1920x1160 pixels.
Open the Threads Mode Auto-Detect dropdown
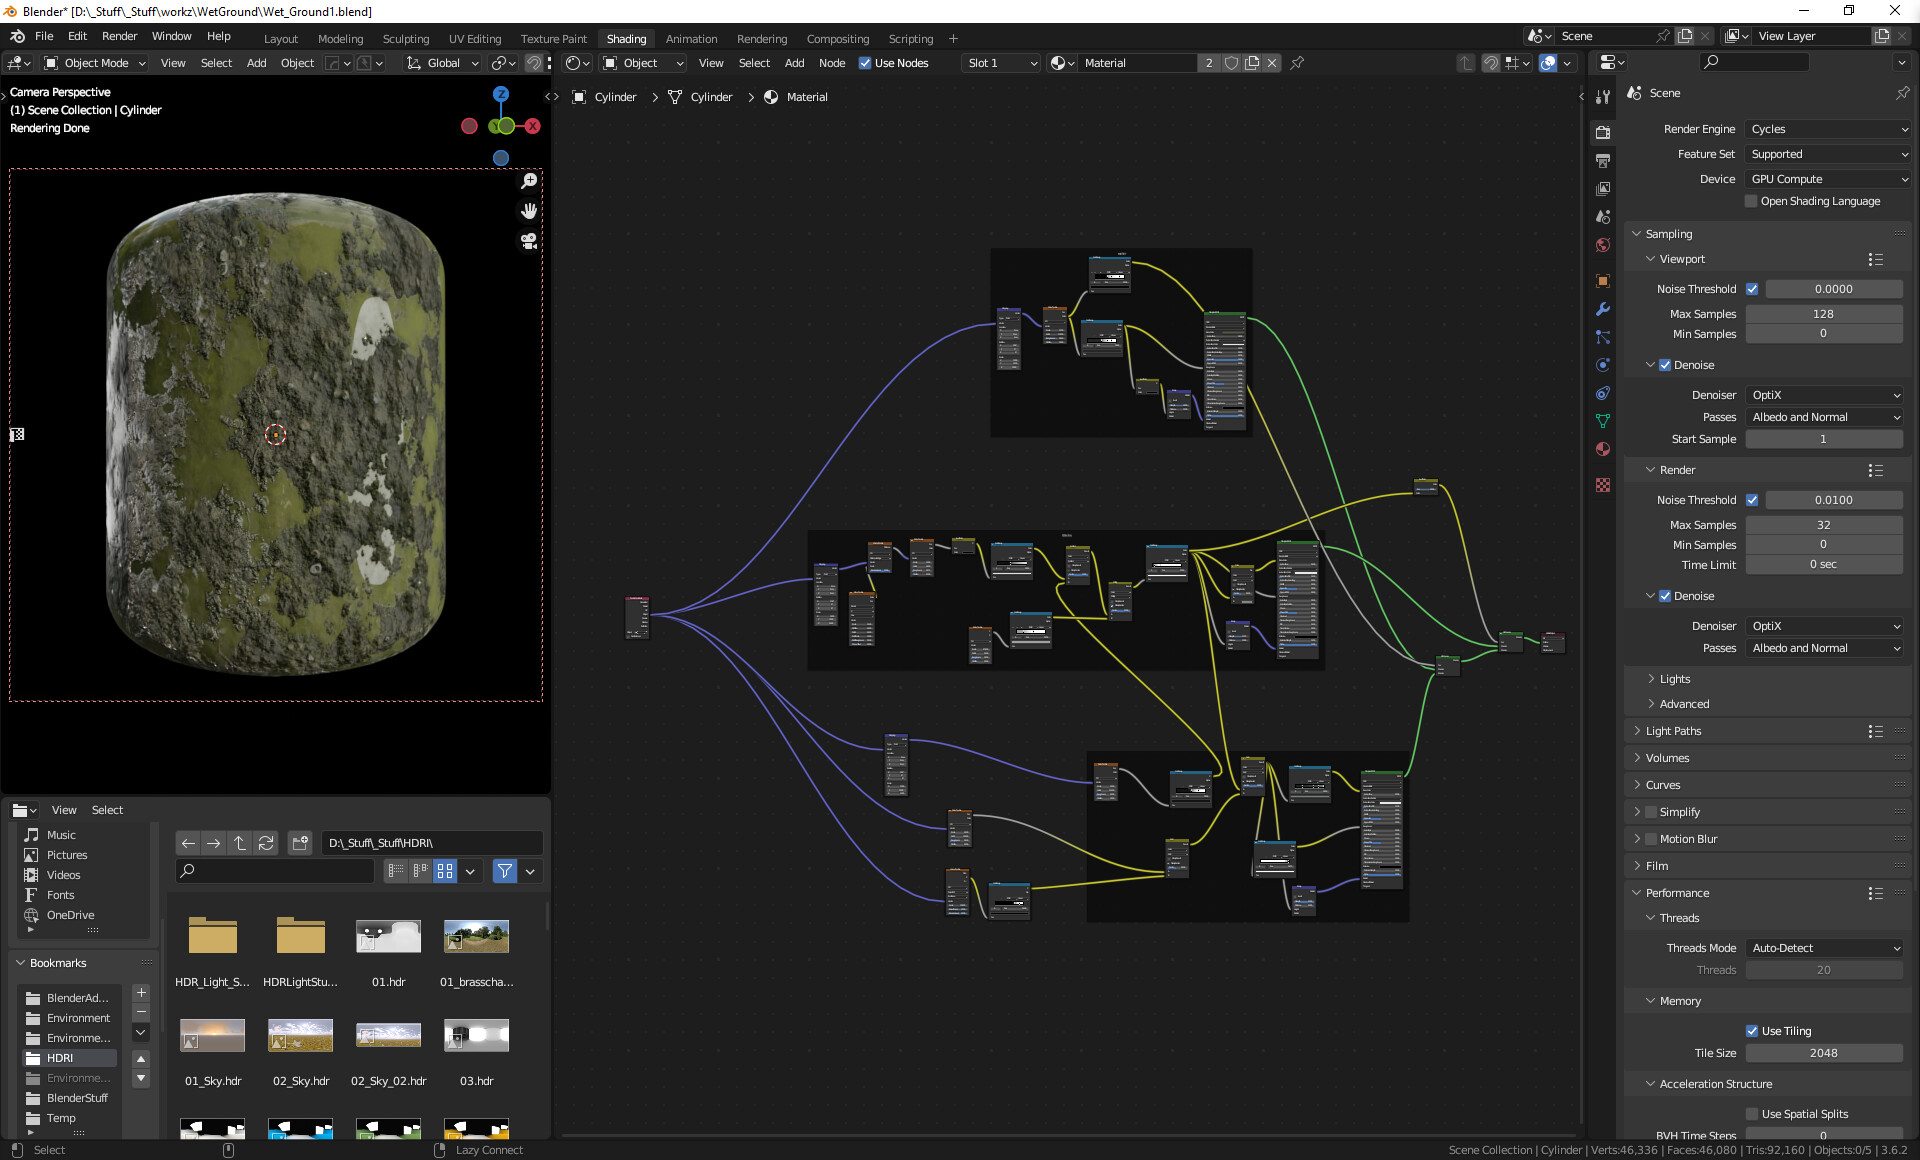coord(1825,948)
